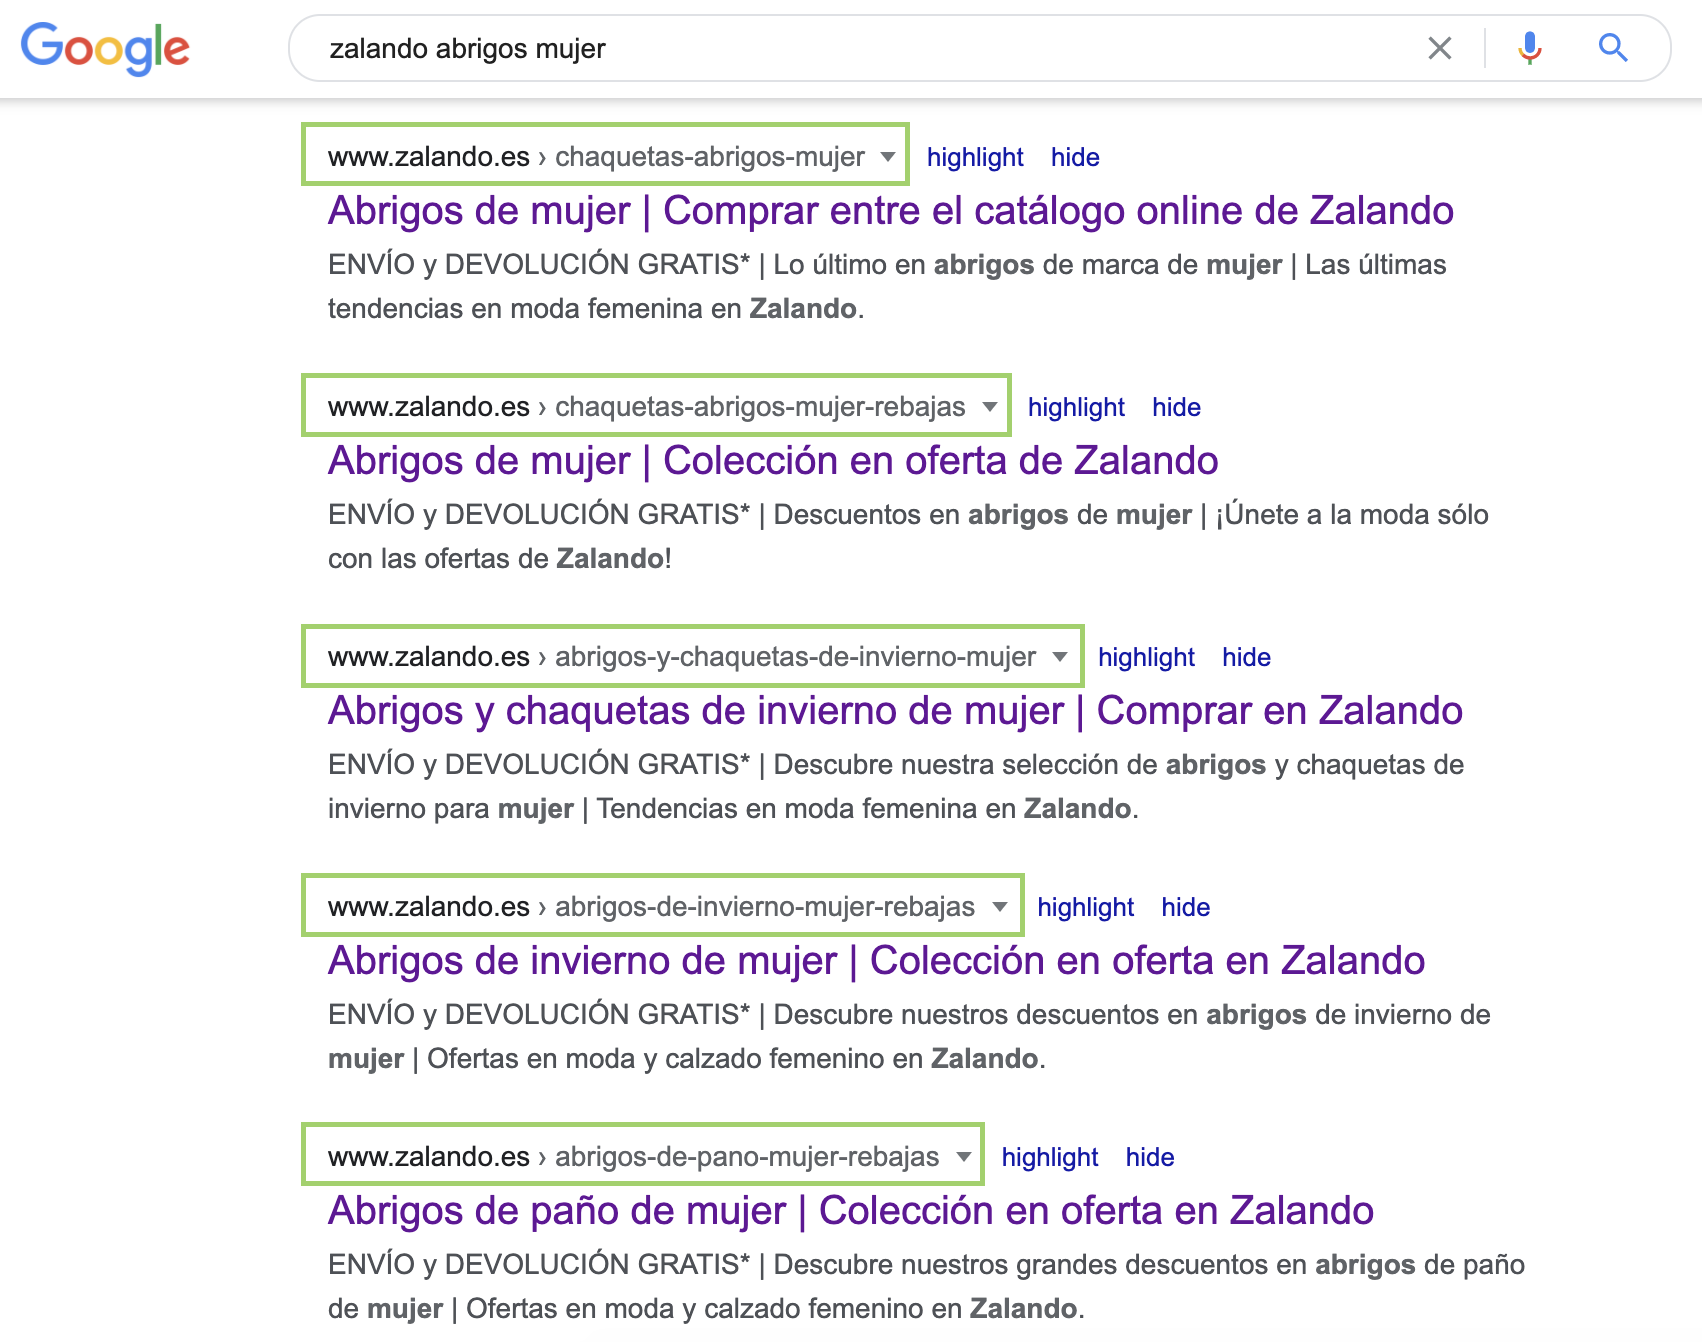
Task: Open dropdown for abrigos-de-invierno-mujer-rebajas URL
Action: click(999, 907)
